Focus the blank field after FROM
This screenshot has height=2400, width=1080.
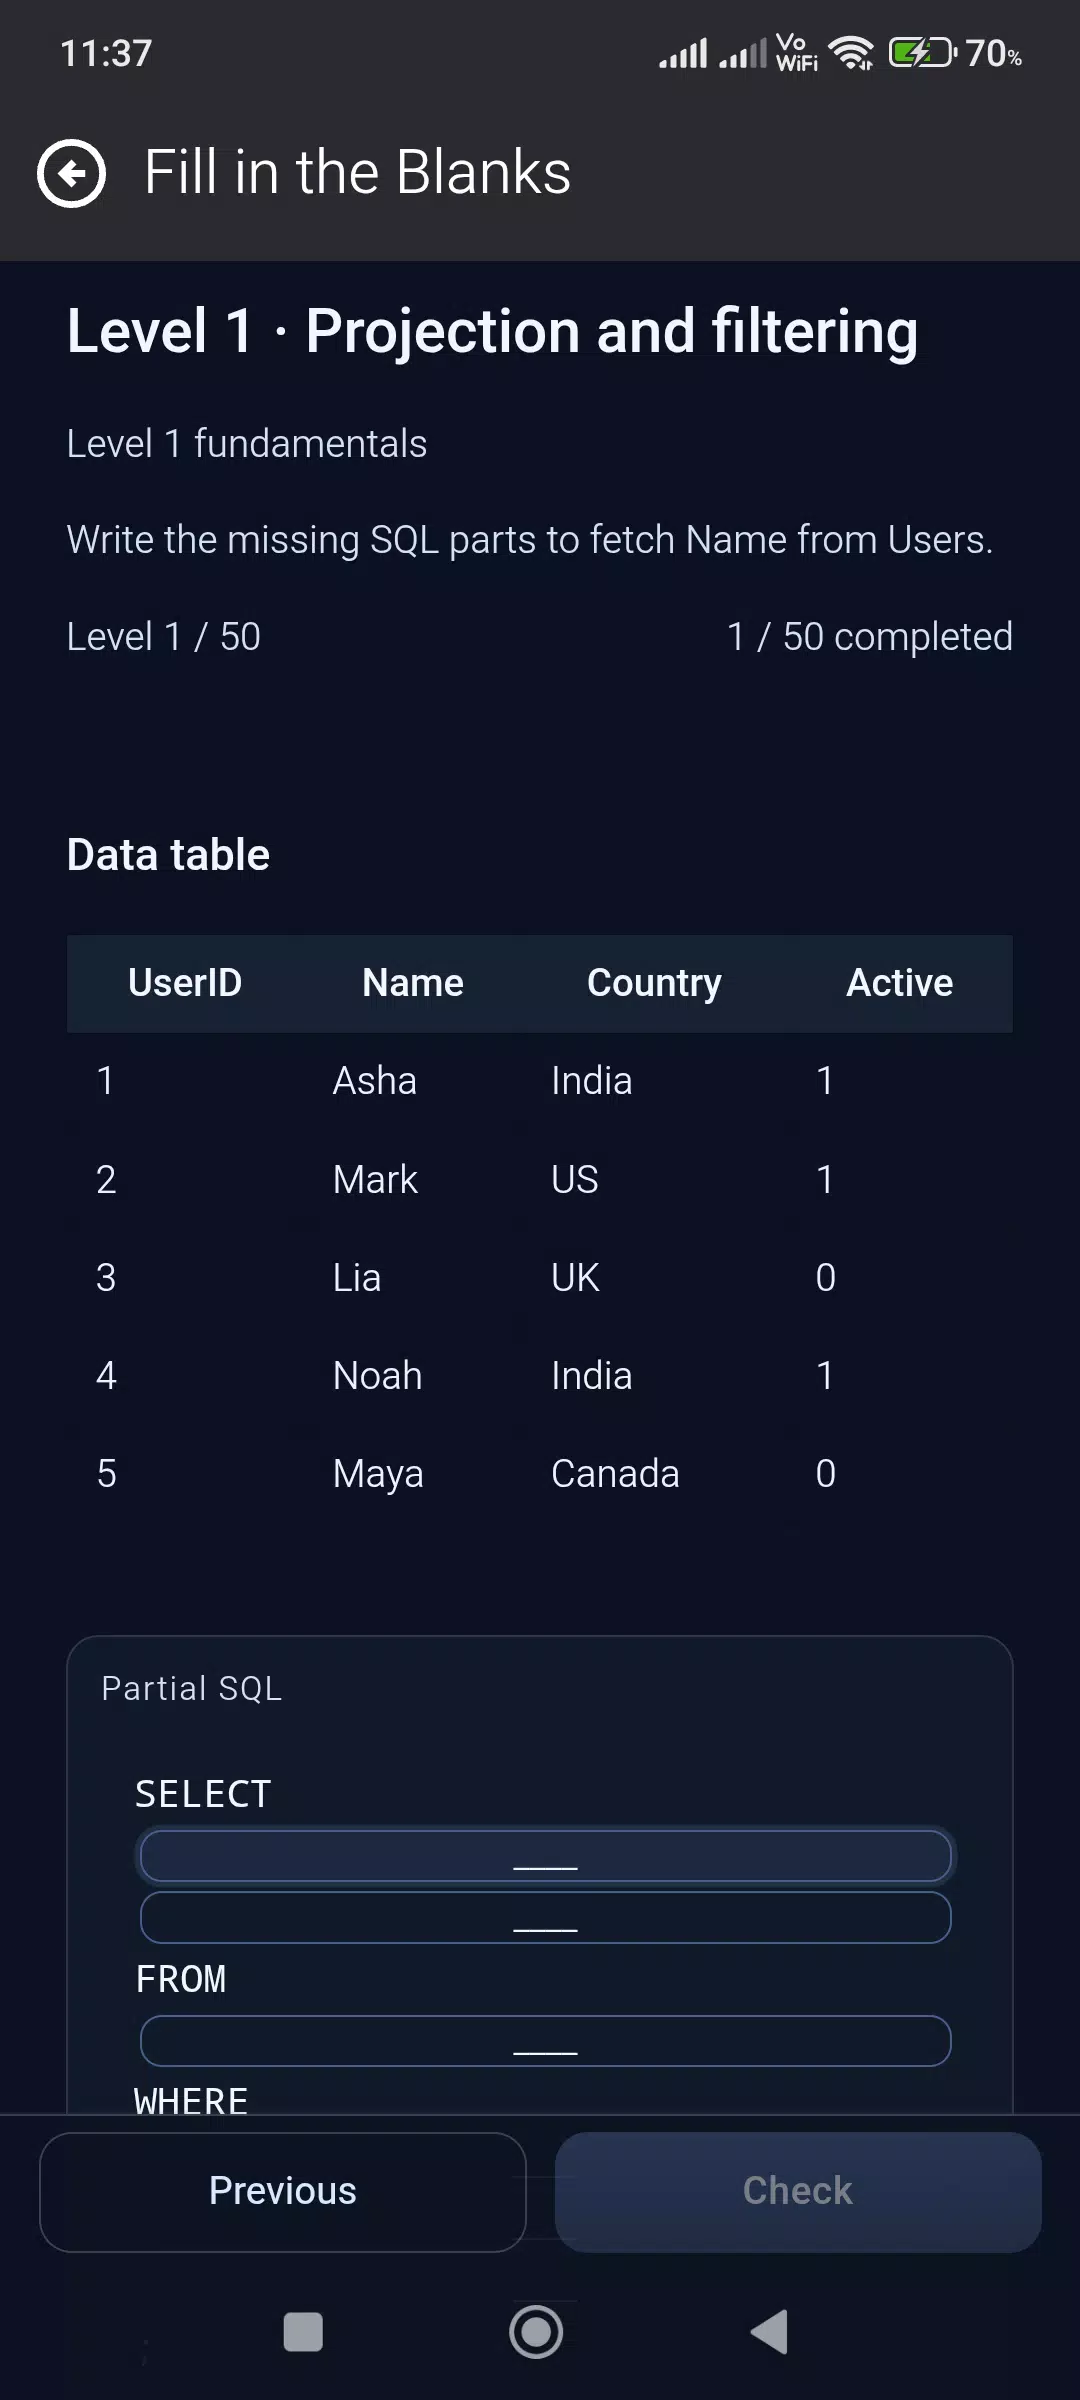click(545, 2041)
